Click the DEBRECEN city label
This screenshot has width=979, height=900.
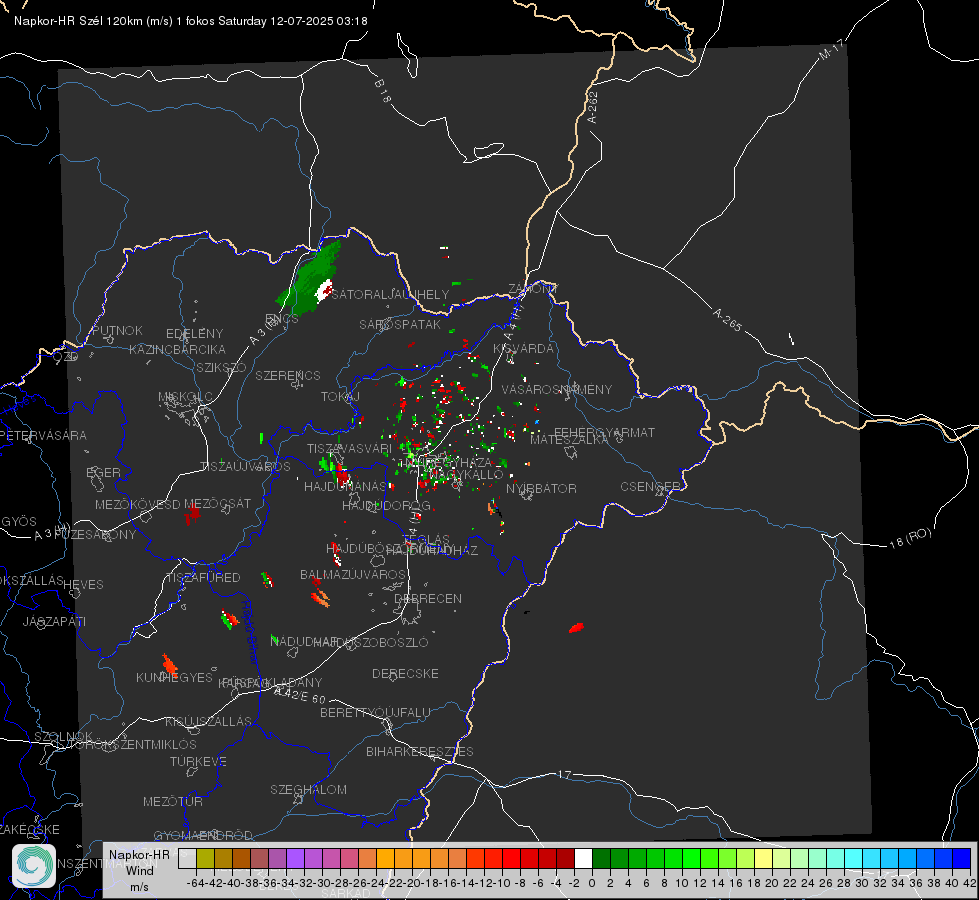[x=428, y=598]
